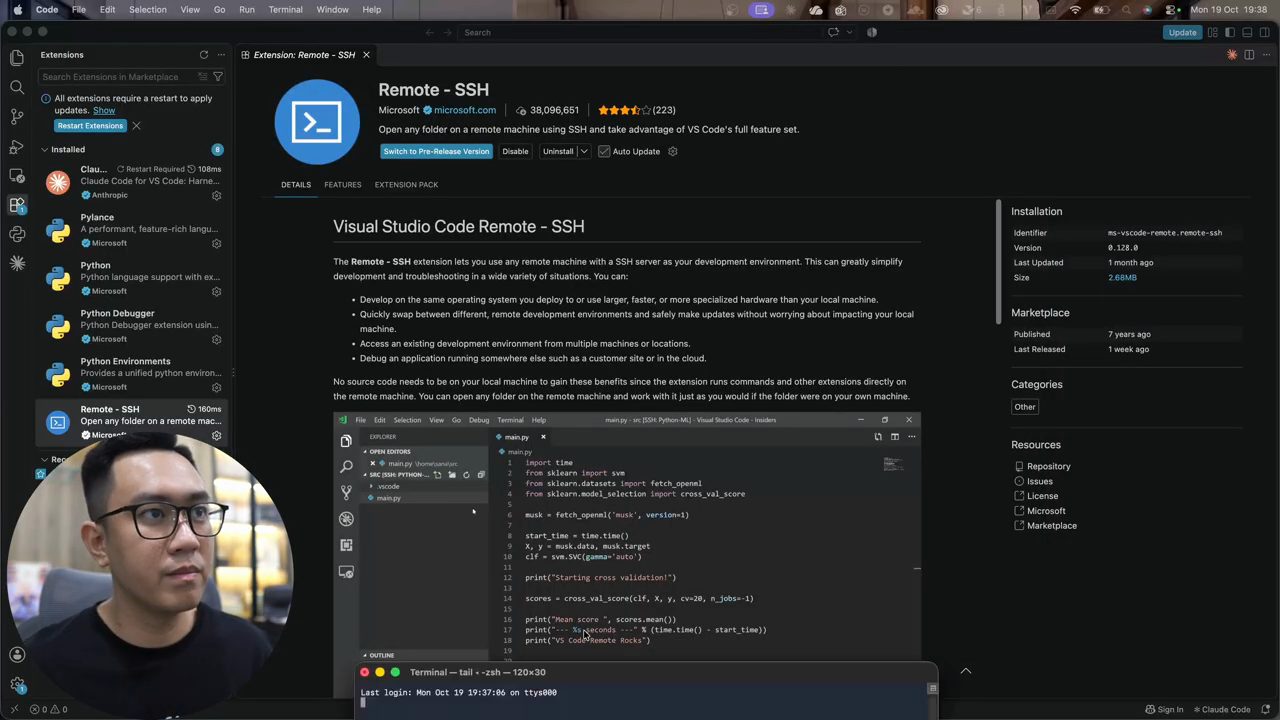This screenshot has width=1280, height=720.
Task: Open the manage gear for Python Debugger
Action: click(x=216, y=339)
